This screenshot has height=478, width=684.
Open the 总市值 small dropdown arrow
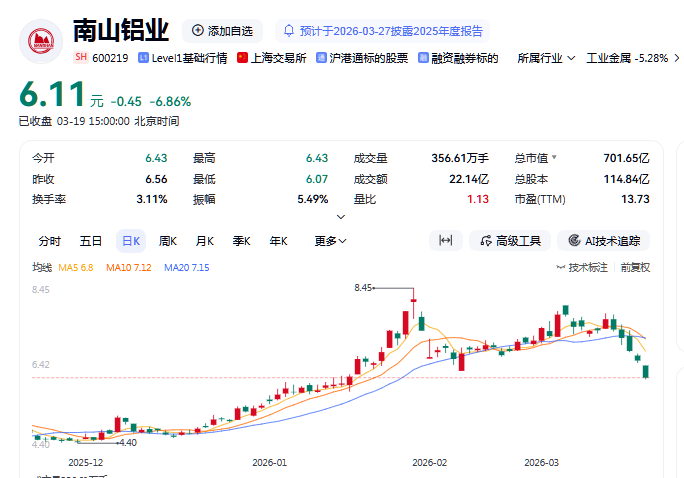pos(554,158)
